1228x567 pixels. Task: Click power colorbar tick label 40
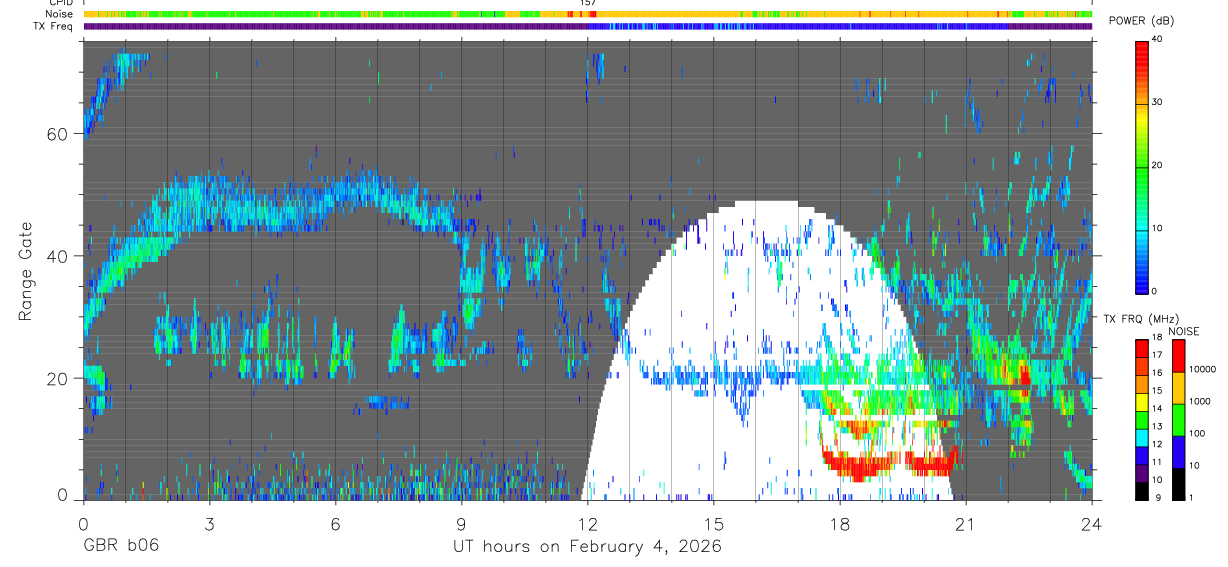[x=1159, y=40]
